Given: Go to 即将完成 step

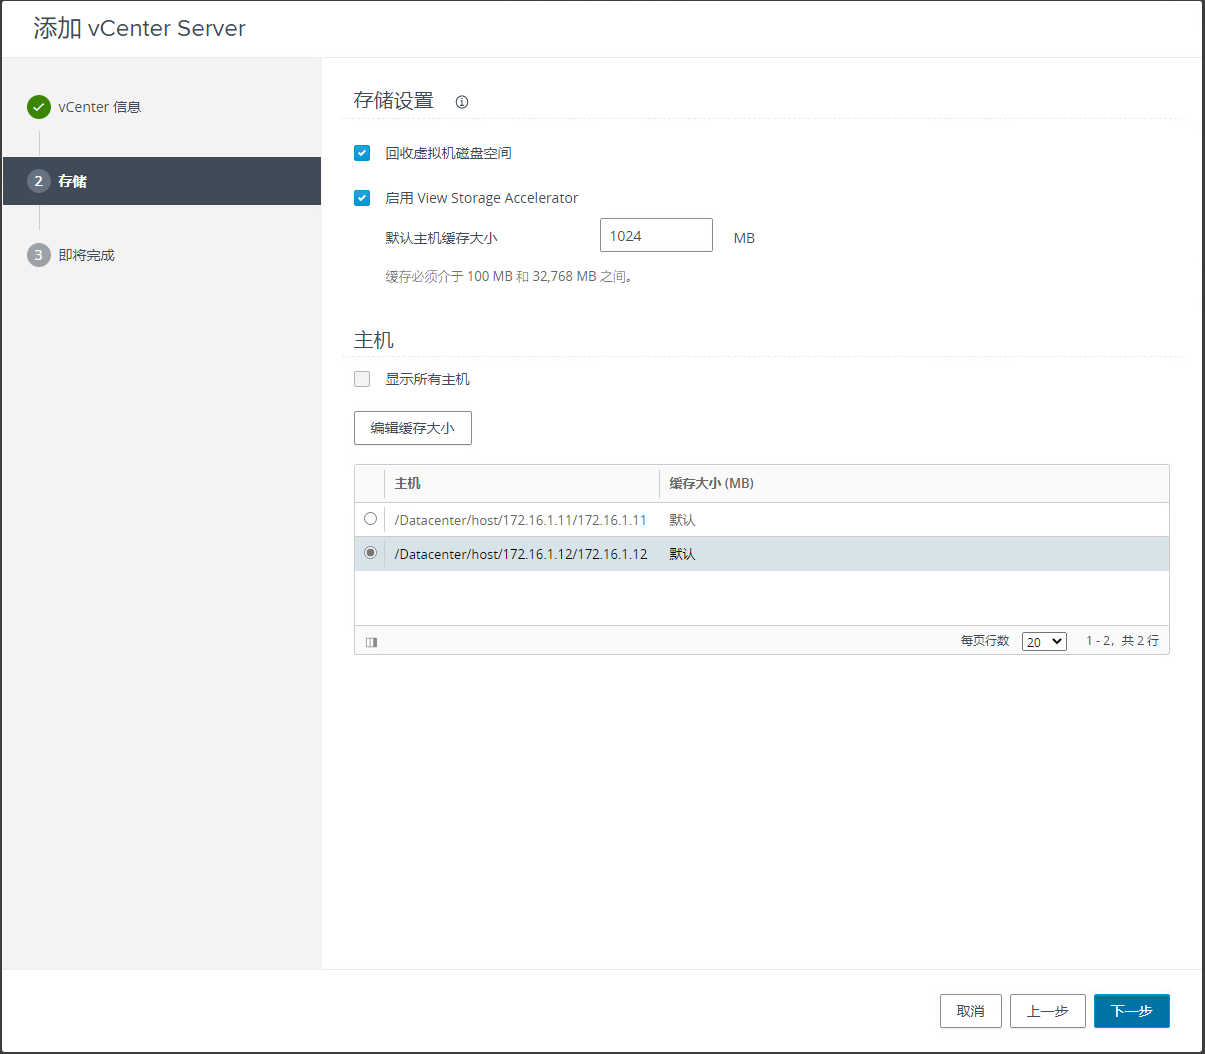Looking at the screenshot, I should click(87, 255).
